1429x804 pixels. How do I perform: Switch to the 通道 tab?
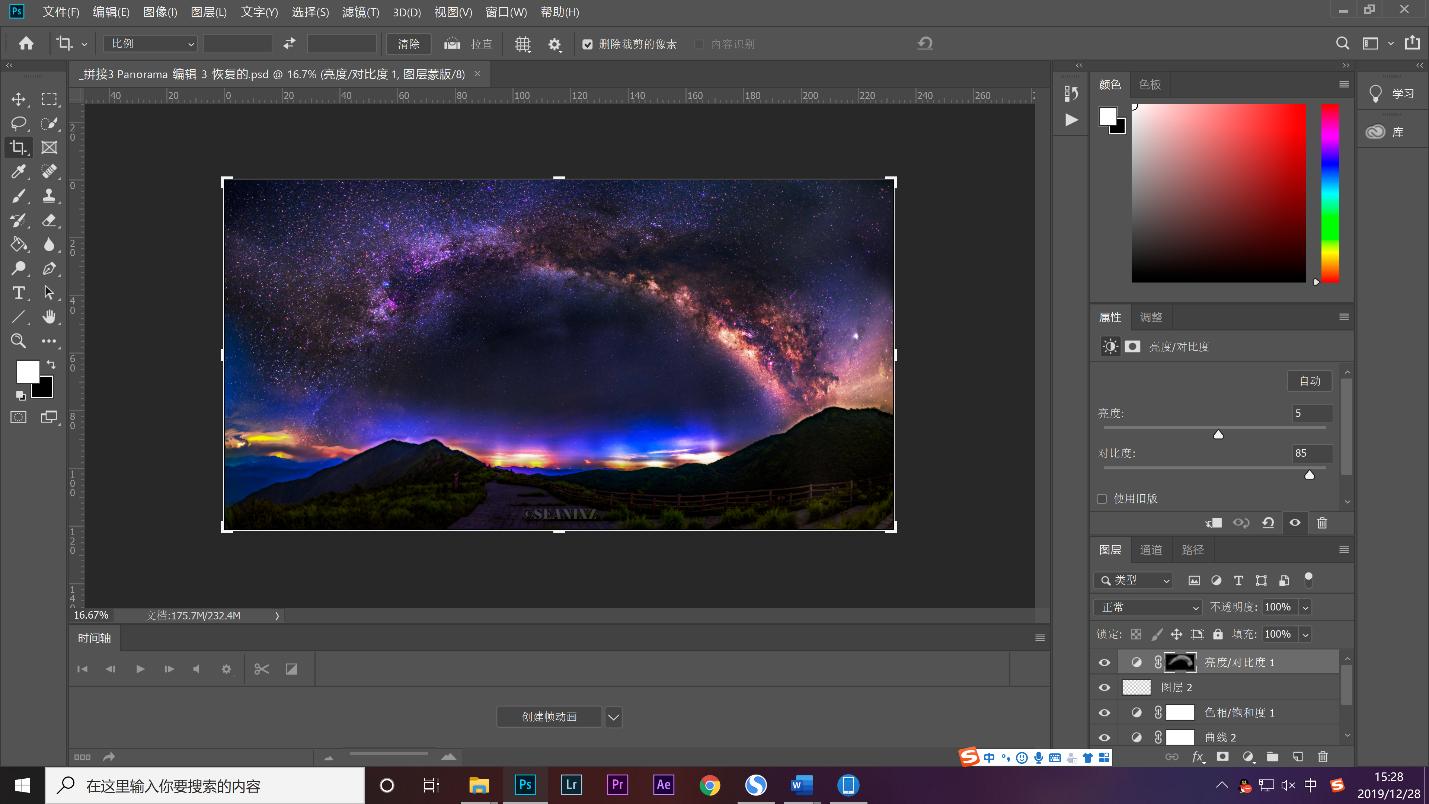click(1151, 550)
